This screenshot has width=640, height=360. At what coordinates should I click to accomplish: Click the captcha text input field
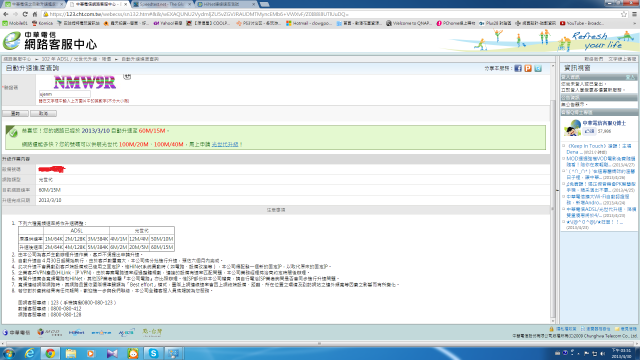pyautogui.click(x=64, y=94)
